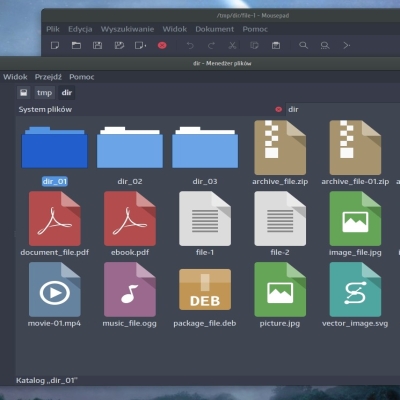Click the red close-document icon in toolbar
Image resolution: width=400 pixels, height=400 pixels.
coord(162,45)
